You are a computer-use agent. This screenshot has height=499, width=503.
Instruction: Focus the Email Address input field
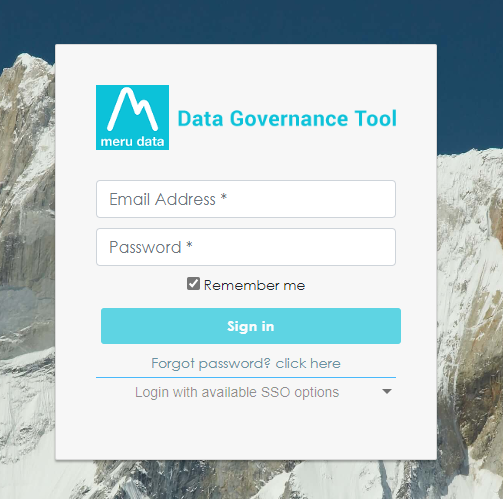click(x=246, y=199)
